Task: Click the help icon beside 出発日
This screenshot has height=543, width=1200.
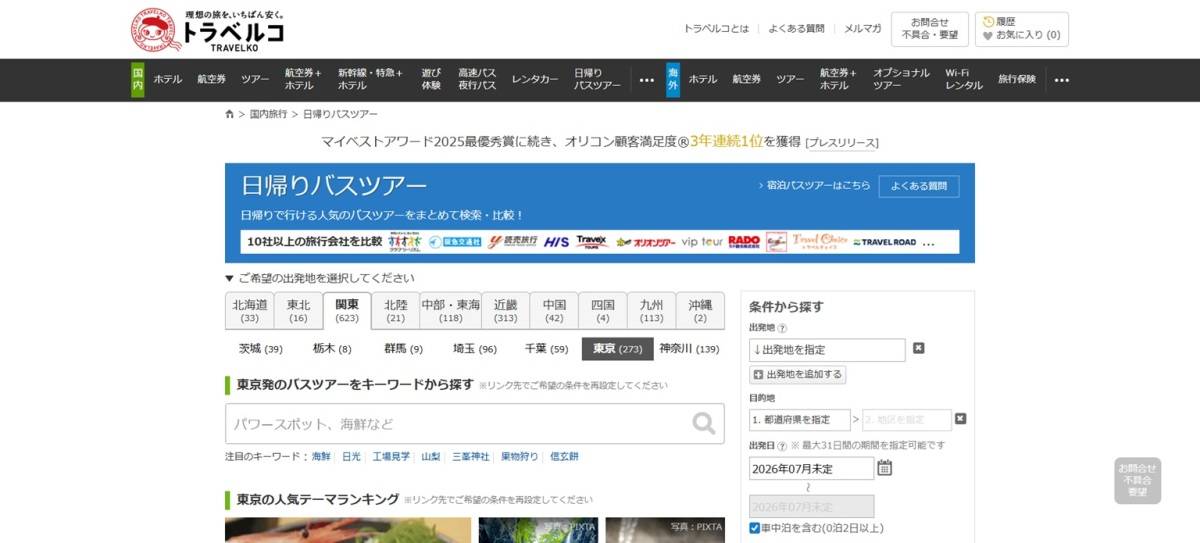Action: tap(782, 445)
